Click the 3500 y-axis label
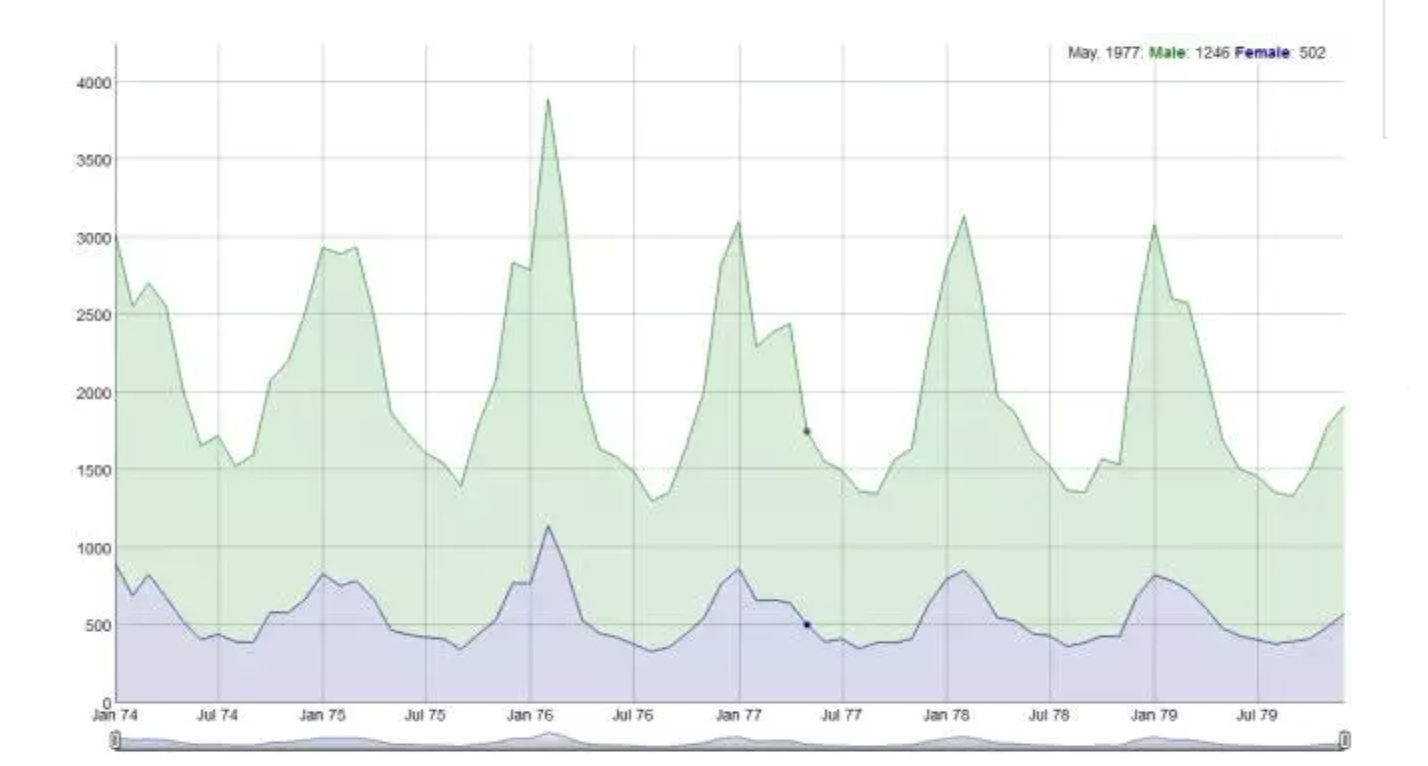Screen dimensions: 1428x766 point(92,159)
